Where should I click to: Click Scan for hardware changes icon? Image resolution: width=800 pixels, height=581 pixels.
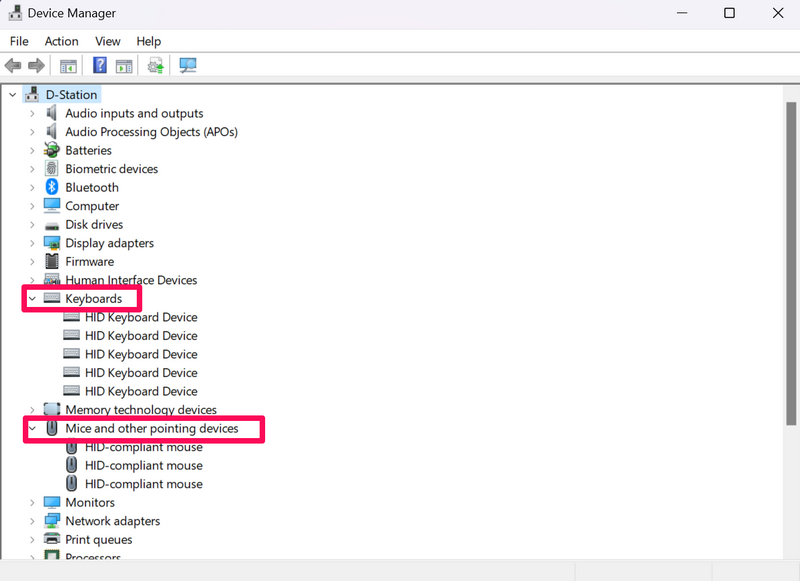187,66
